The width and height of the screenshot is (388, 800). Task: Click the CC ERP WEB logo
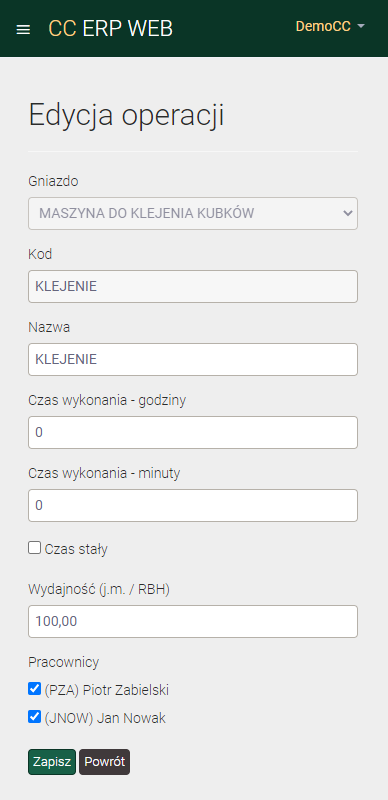110,29
